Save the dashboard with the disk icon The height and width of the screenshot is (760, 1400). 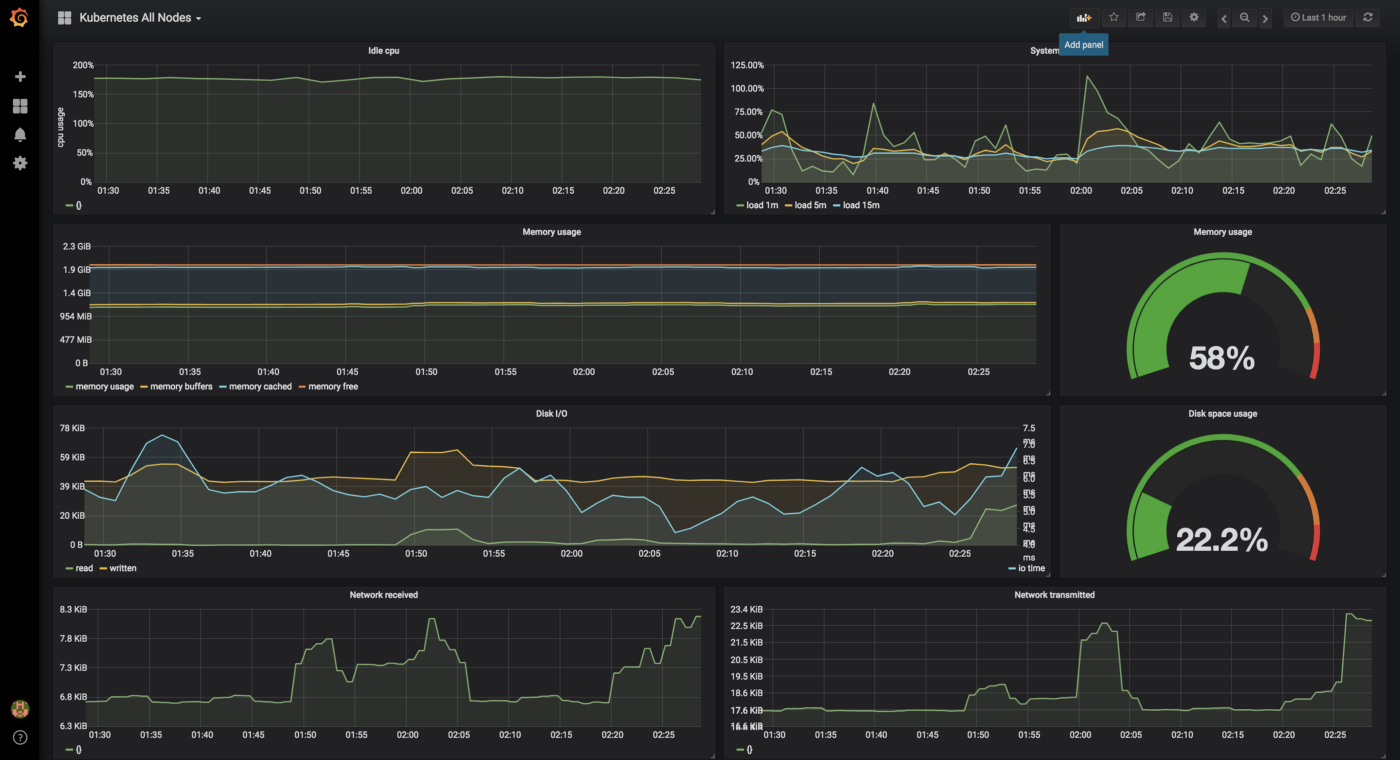point(1167,18)
